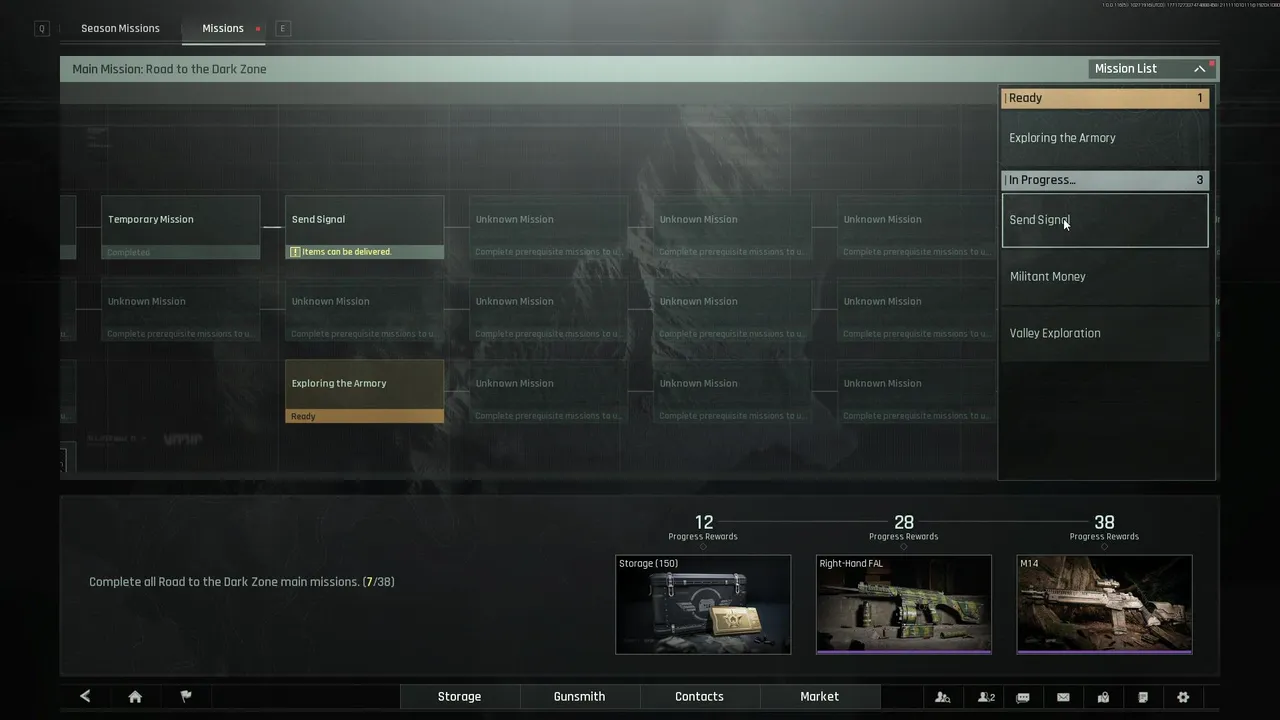This screenshot has width=1280, height=720.
Task: Open the Storage tab
Action: pos(459,697)
